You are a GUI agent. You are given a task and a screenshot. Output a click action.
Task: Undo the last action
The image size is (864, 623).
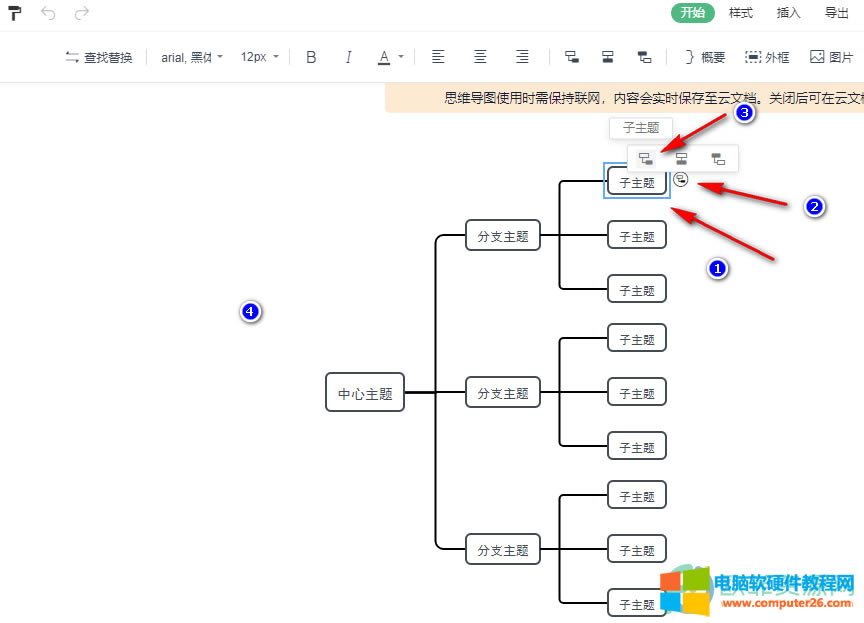tap(48, 13)
